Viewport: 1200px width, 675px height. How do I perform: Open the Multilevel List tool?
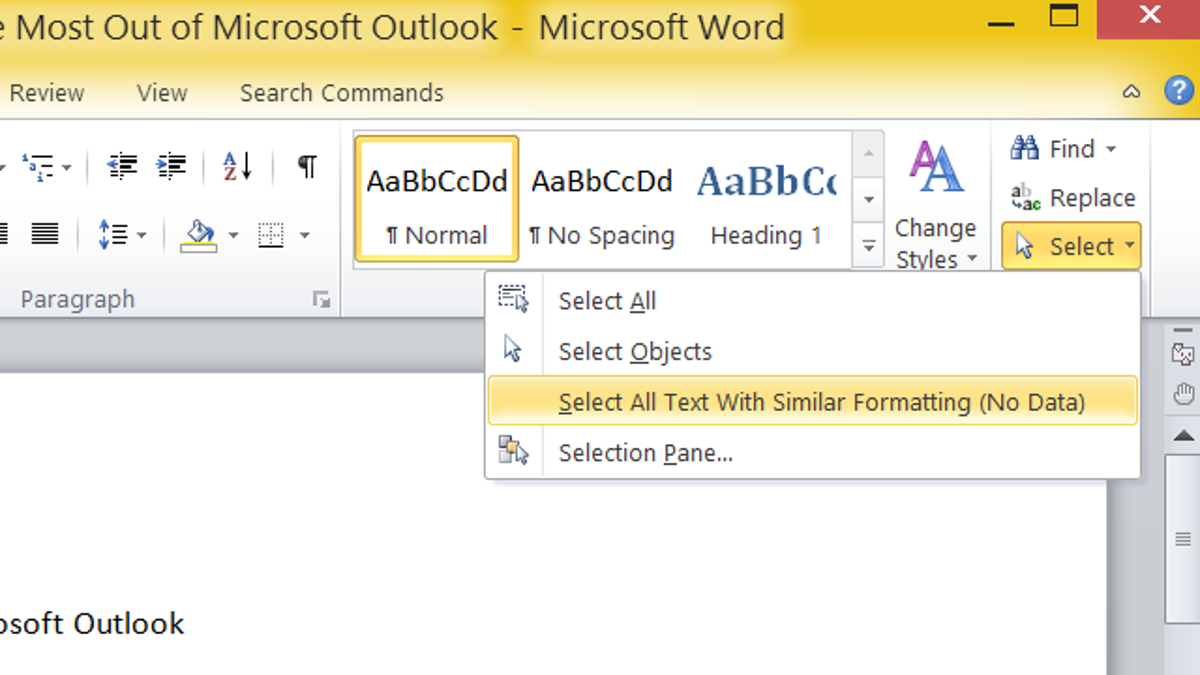pyautogui.click(x=38, y=166)
